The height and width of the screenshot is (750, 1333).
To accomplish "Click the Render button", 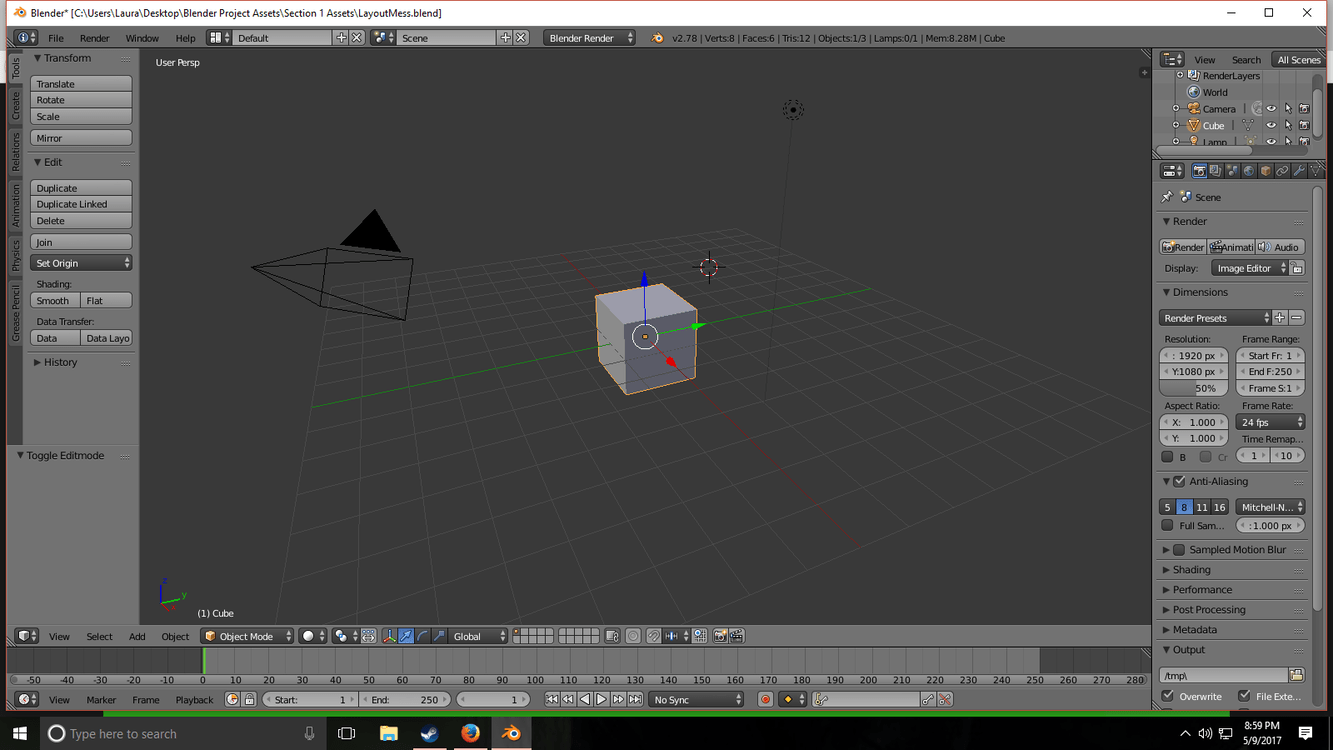I will click(1182, 246).
